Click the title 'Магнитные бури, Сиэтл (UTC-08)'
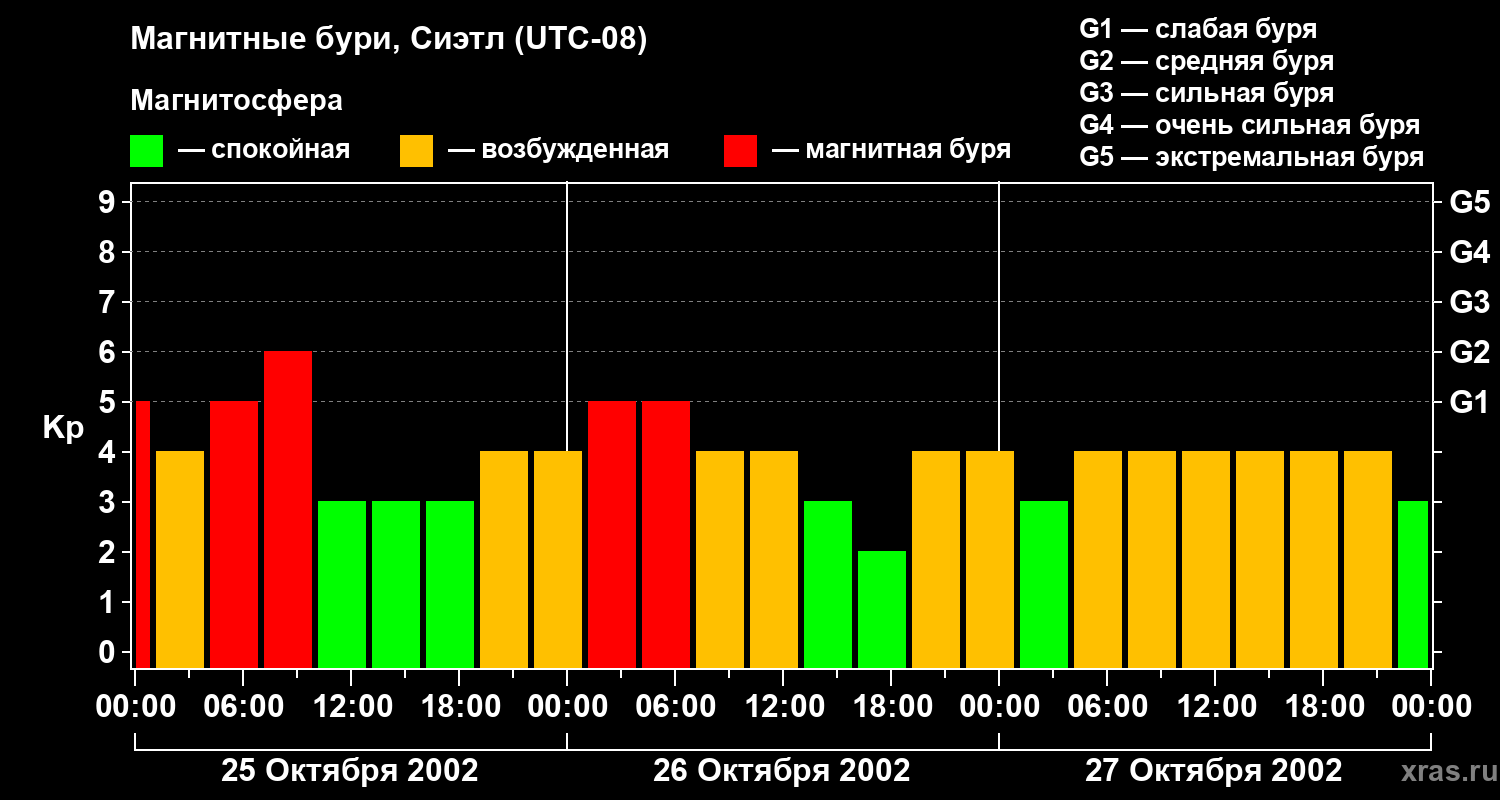This screenshot has width=1500, height=800. click(389, 40)
